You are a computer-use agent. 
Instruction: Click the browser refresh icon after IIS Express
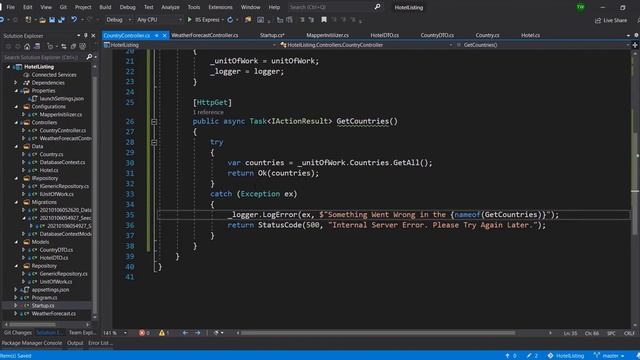click(x=230, y=20)
